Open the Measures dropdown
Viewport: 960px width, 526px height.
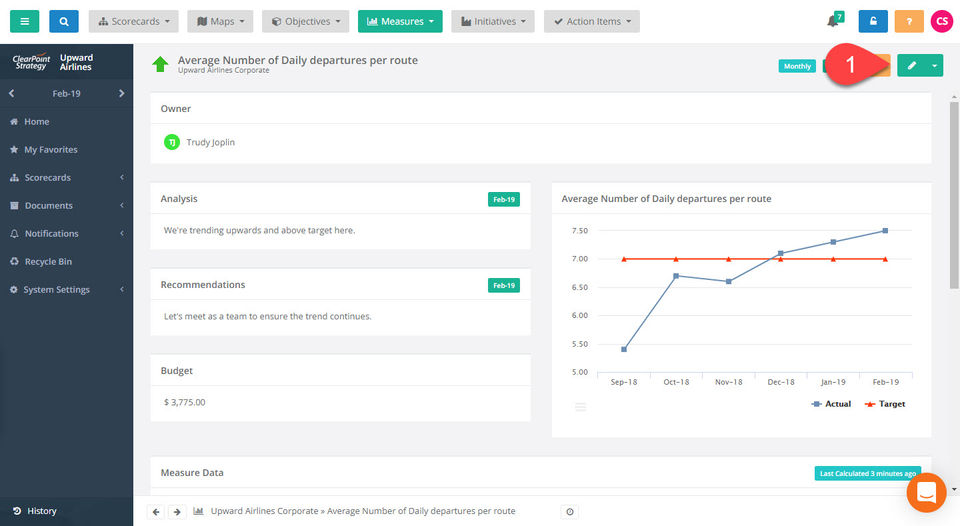coord(400,21)
